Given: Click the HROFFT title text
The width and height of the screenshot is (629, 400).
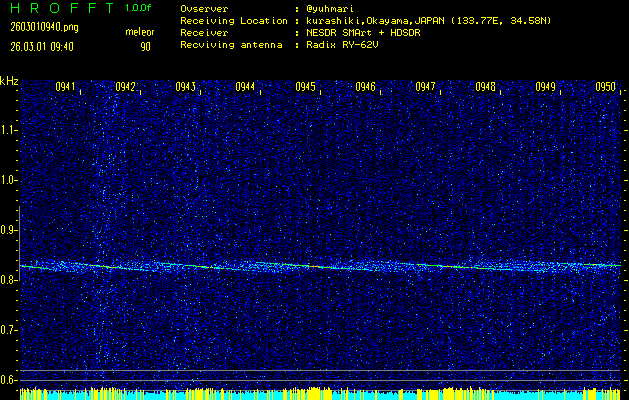Looking at the screenshot, I should point(58,8).
